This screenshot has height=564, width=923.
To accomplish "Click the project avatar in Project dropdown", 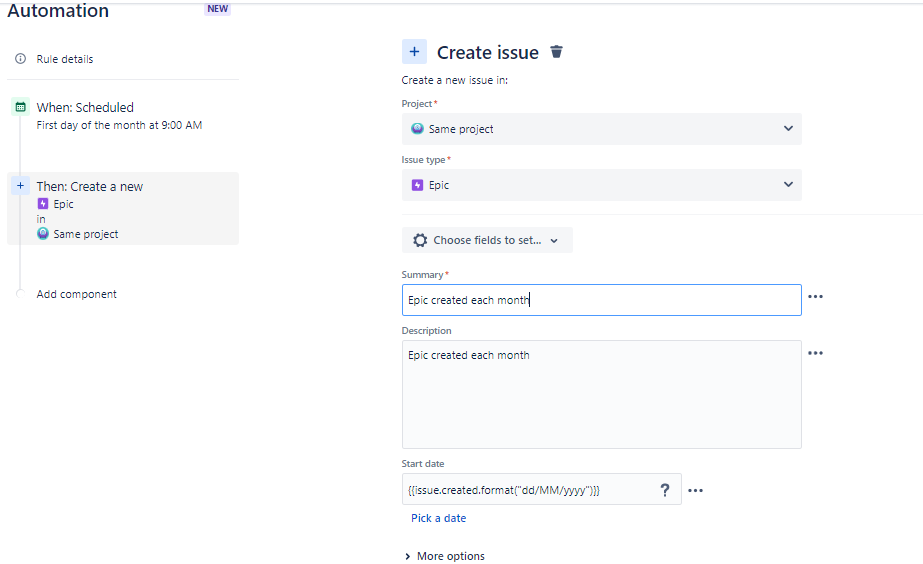I will [417, 128].
